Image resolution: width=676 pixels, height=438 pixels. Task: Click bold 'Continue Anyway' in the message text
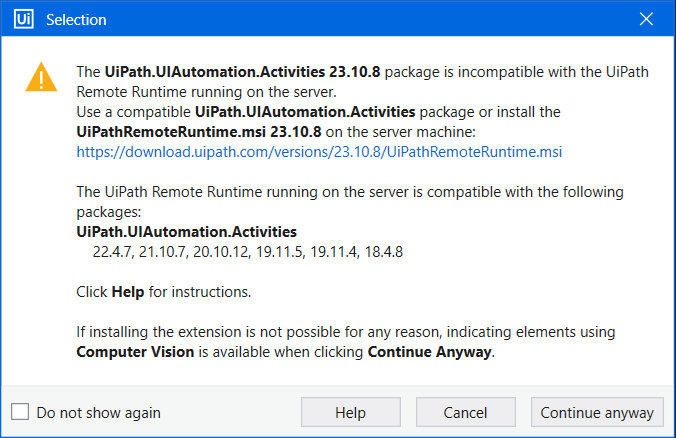(429, 352)
